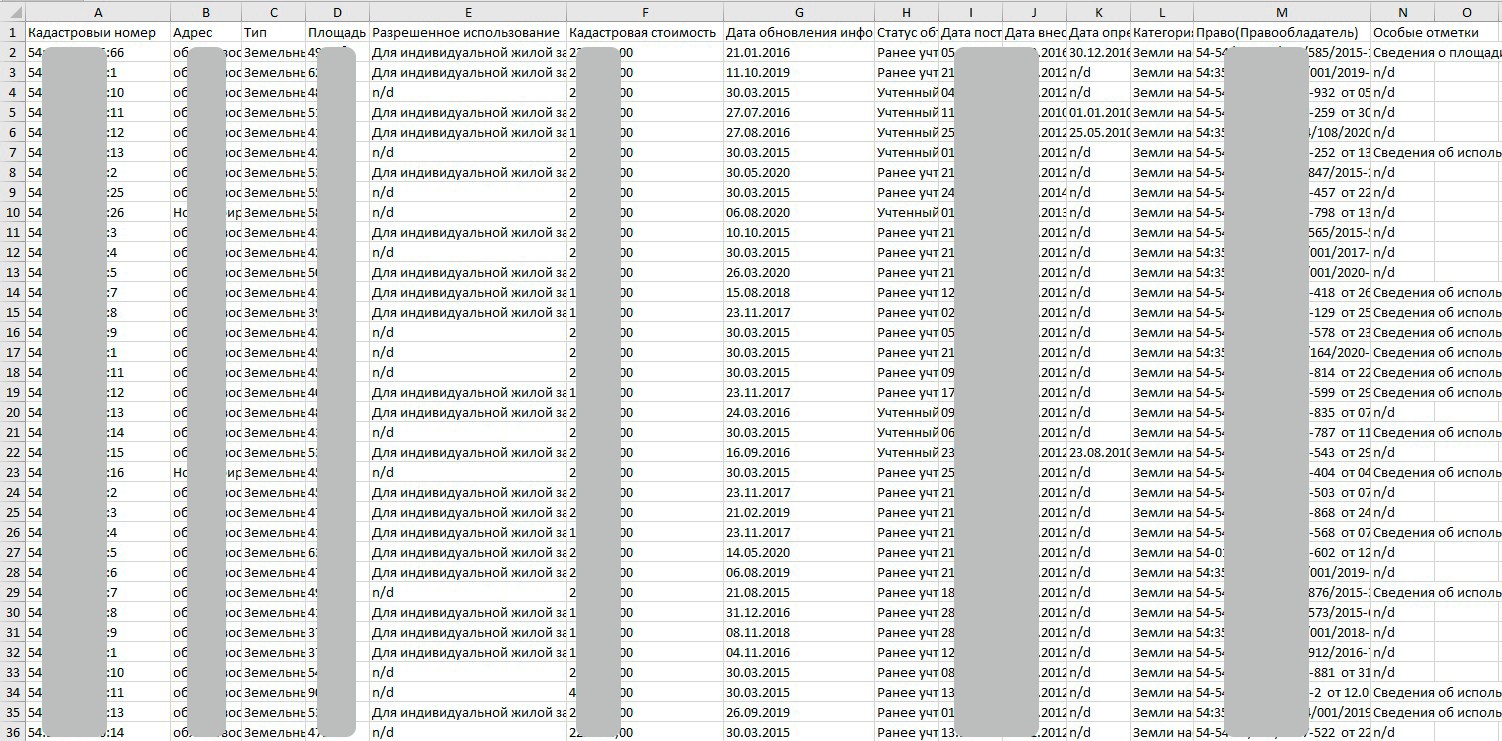Select the cell with date 21.02.2019
The image size is (1502, 741).
[799, 512]
